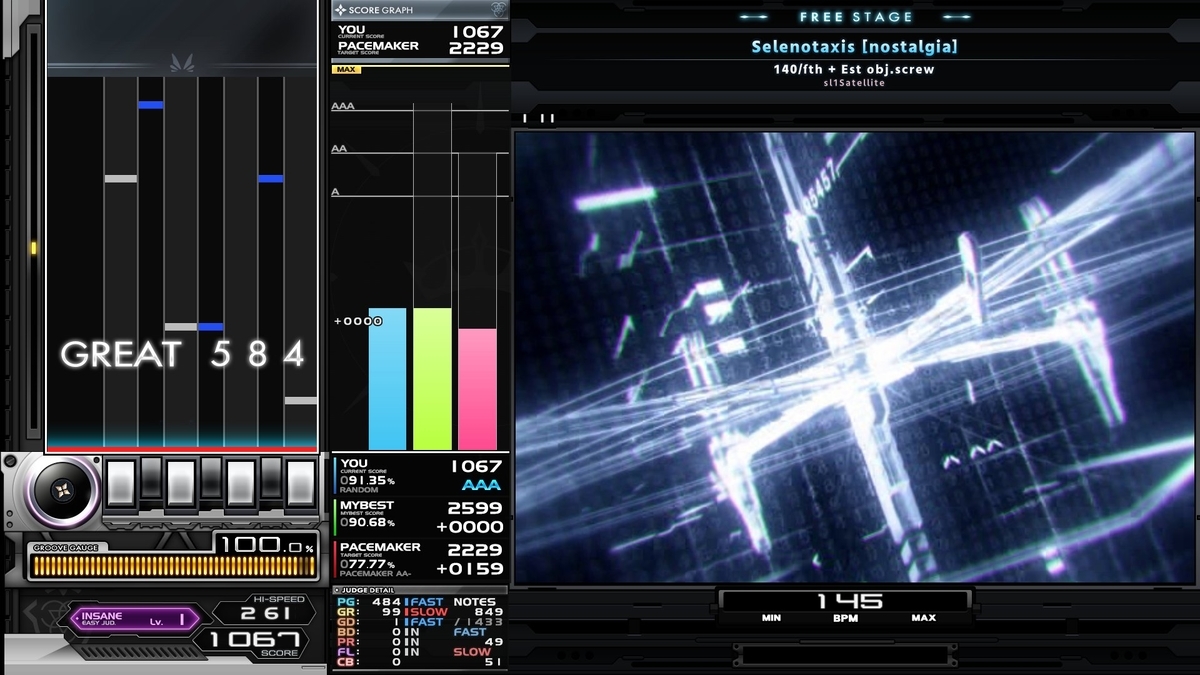This screenshot has width=1200, height=675.
Task: Click the top 'PACEMAKER 2229' target score
Action: 420,47
